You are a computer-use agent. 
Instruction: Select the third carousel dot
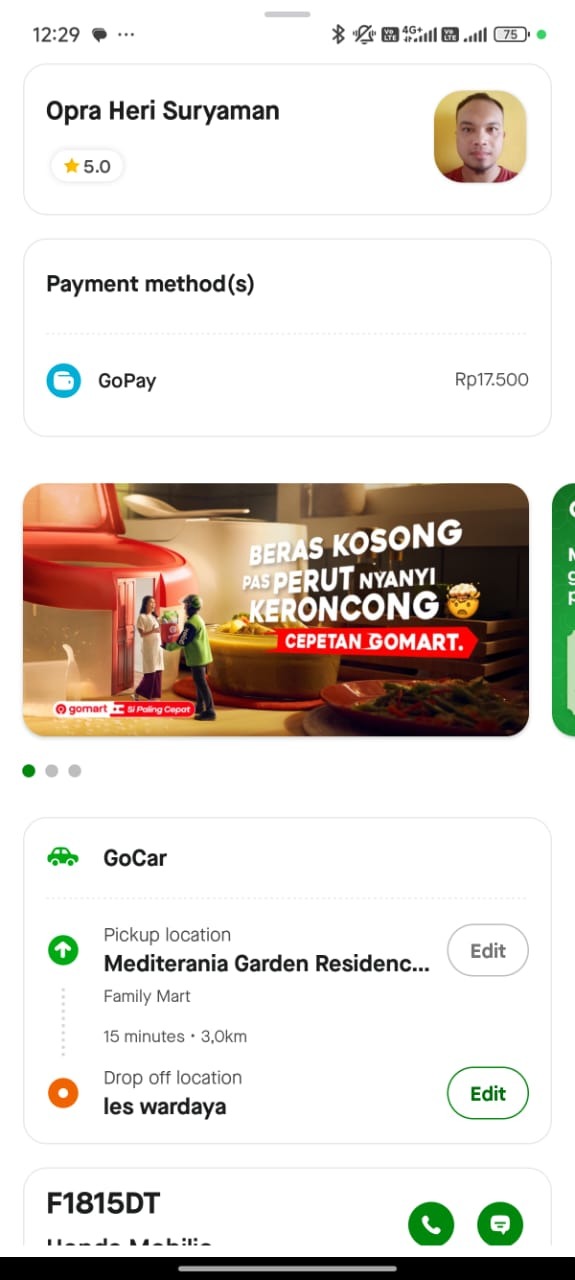coord(75,771)
